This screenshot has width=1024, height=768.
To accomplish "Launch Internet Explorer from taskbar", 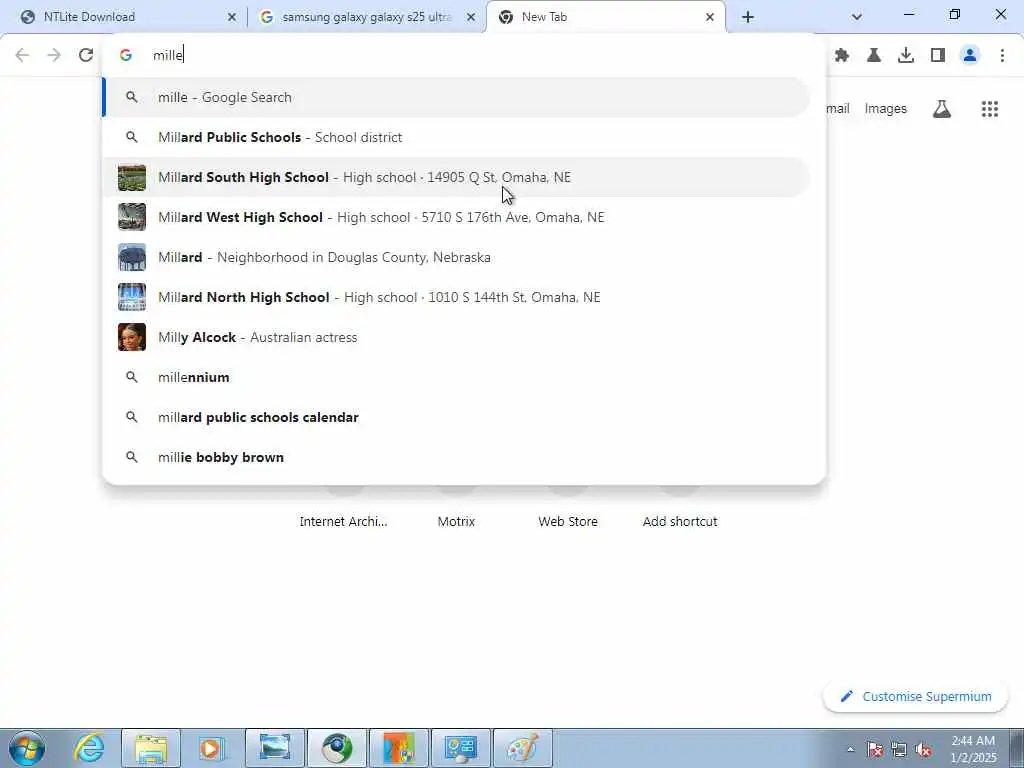I will [89, 748].
